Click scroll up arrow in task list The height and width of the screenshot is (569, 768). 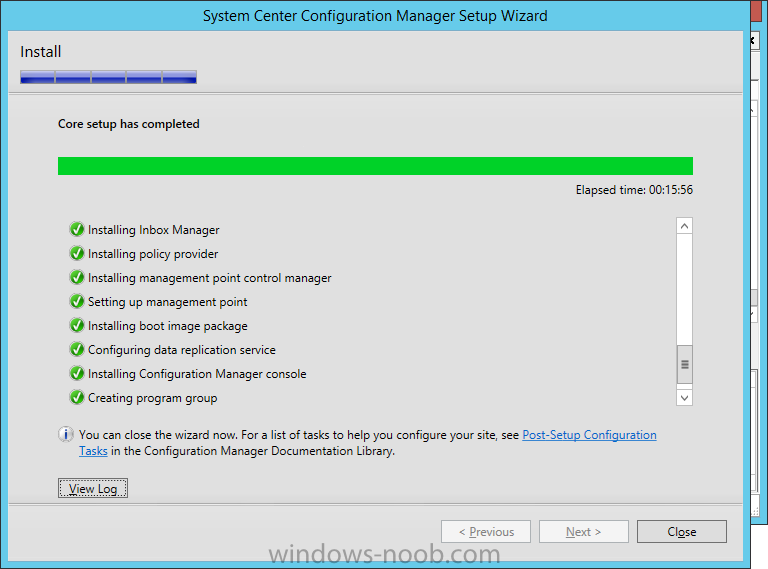pyautogui.click(x=684, y=226)
